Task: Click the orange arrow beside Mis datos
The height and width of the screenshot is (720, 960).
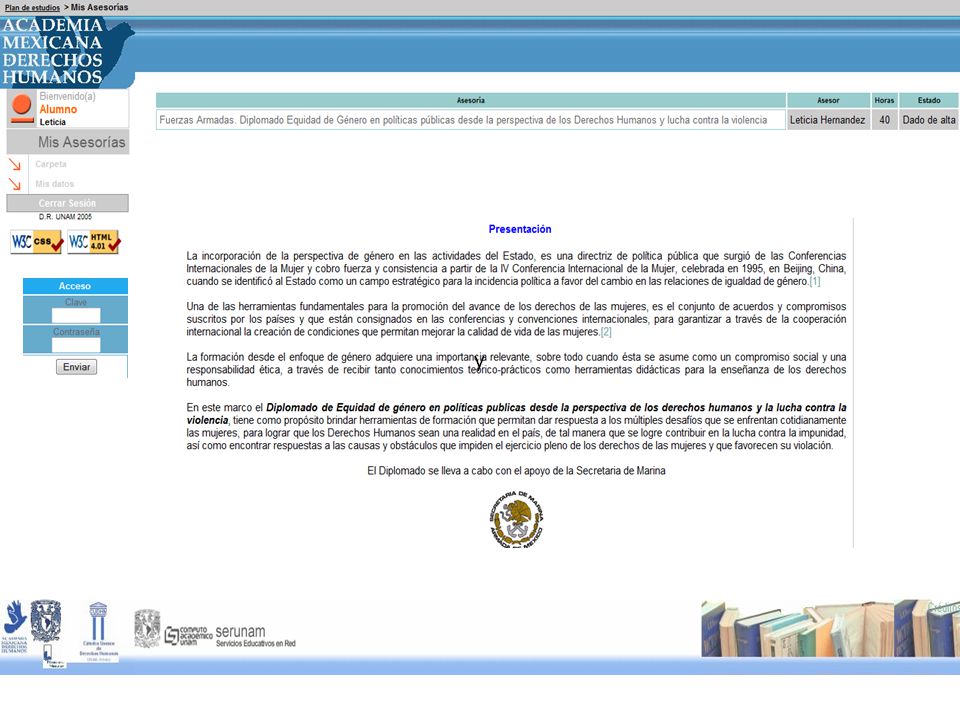Action: pyautogui.click(x=15, y=184)
